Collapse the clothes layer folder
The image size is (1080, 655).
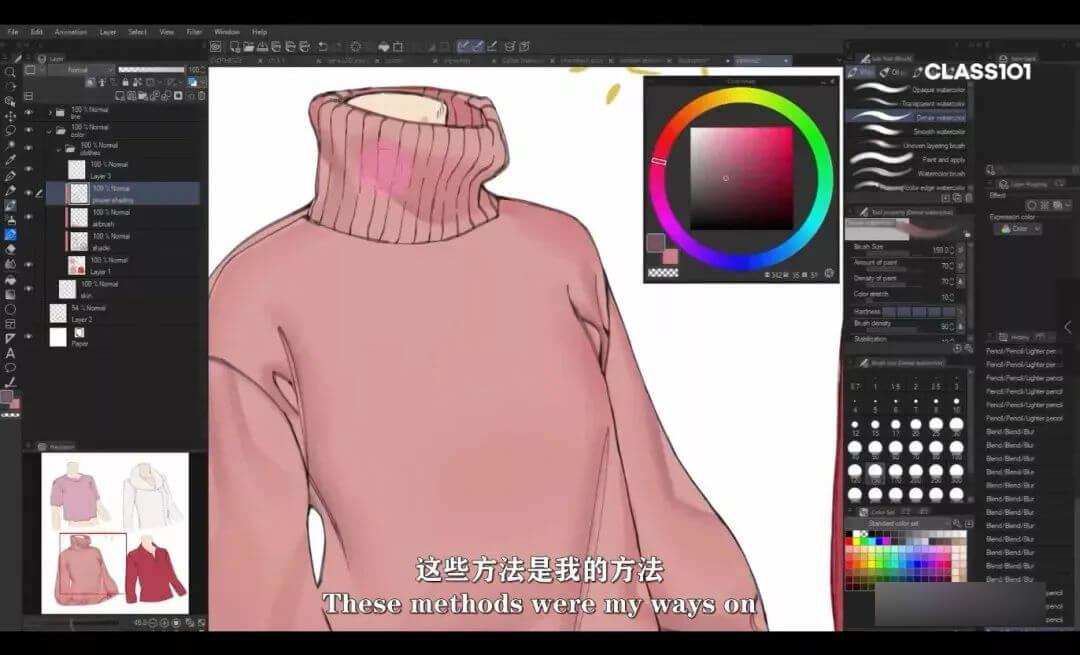pyautogui.click(x=59, y=147)
